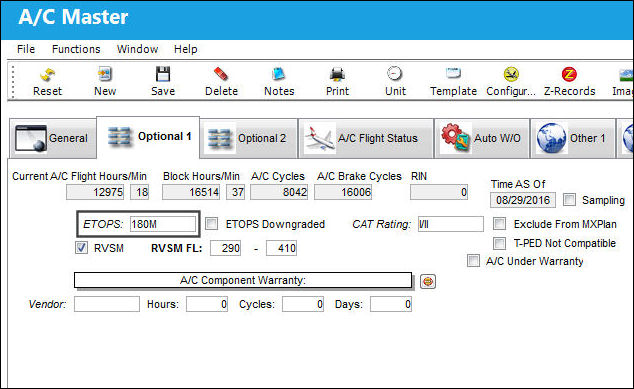Click the RIN field
634x389 pixels.
(439, 192)
